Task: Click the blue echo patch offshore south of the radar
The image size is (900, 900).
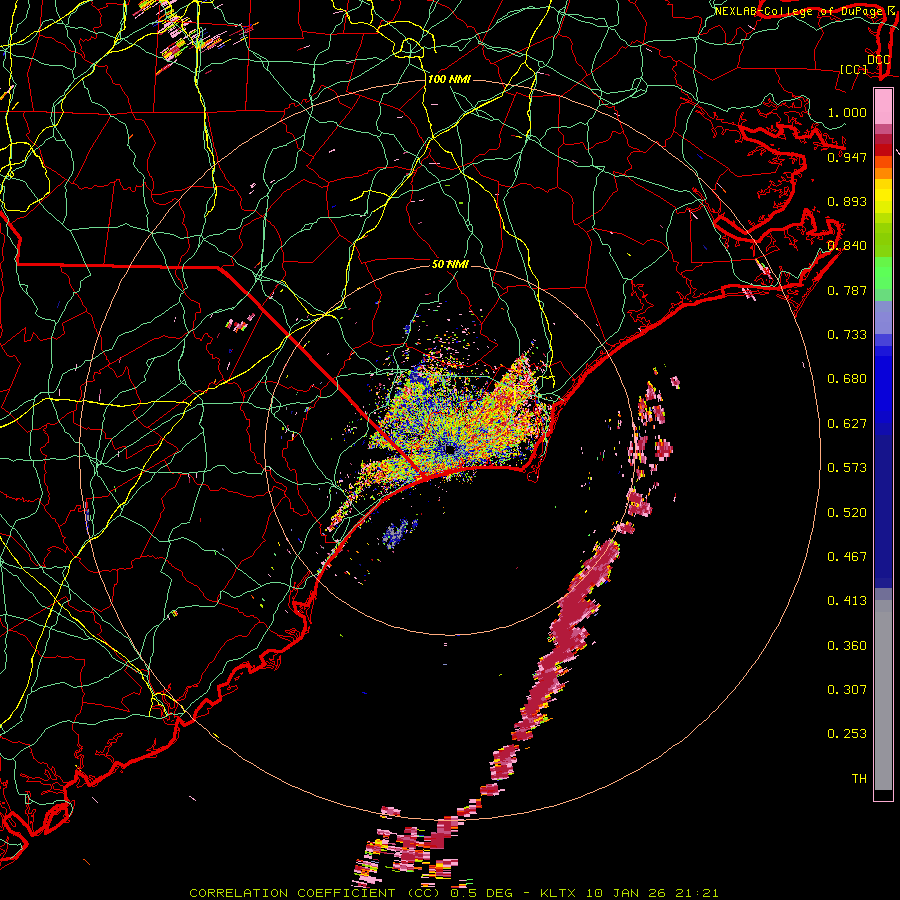Action: click(398, 533)
